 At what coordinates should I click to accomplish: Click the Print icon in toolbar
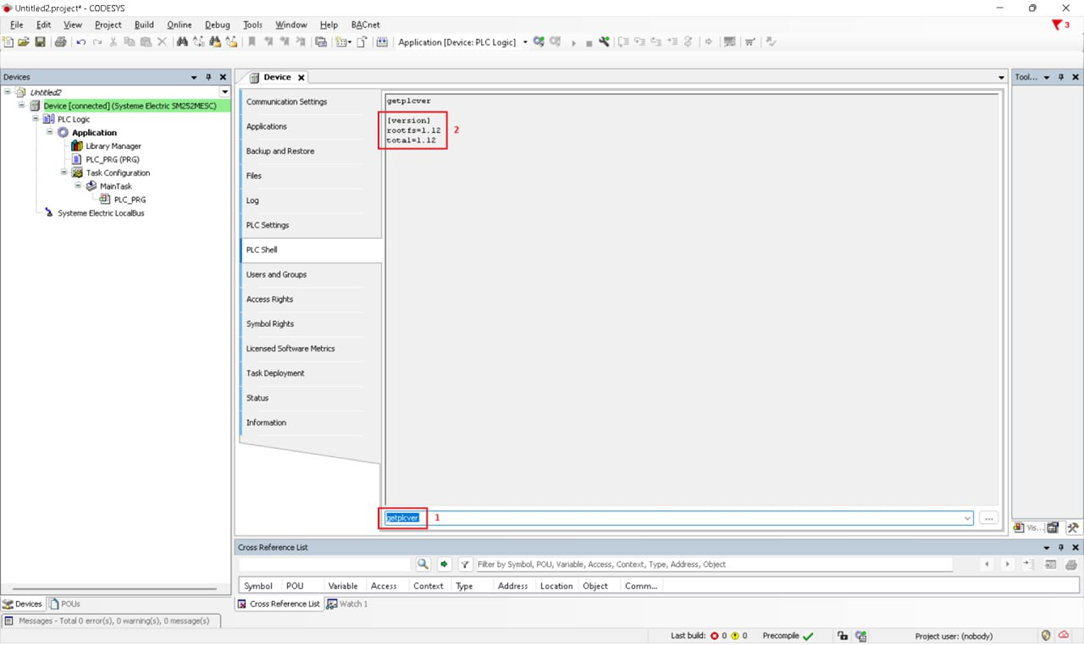[60, 42]
